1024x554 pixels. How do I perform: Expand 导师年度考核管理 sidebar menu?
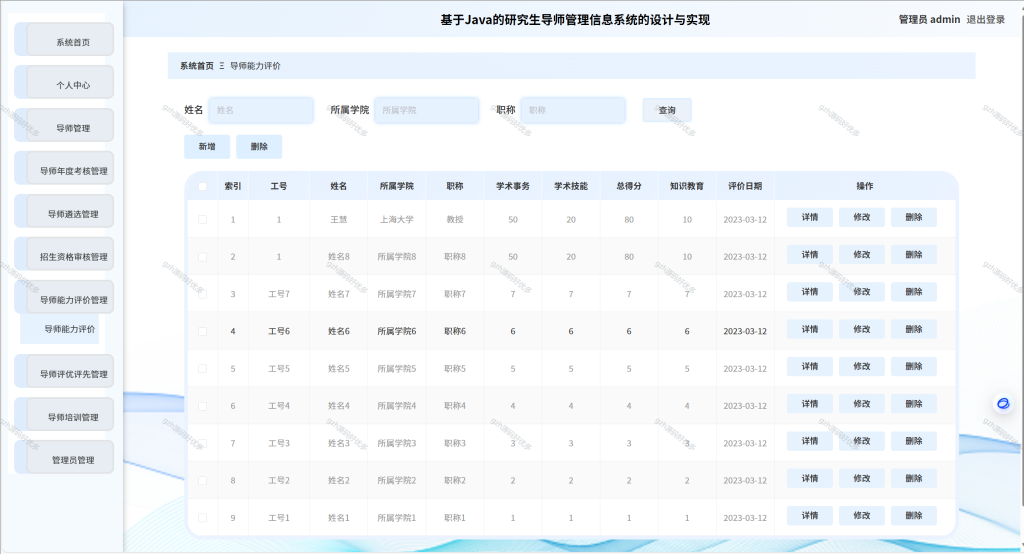pyautogui.click(x=64, y=169)
